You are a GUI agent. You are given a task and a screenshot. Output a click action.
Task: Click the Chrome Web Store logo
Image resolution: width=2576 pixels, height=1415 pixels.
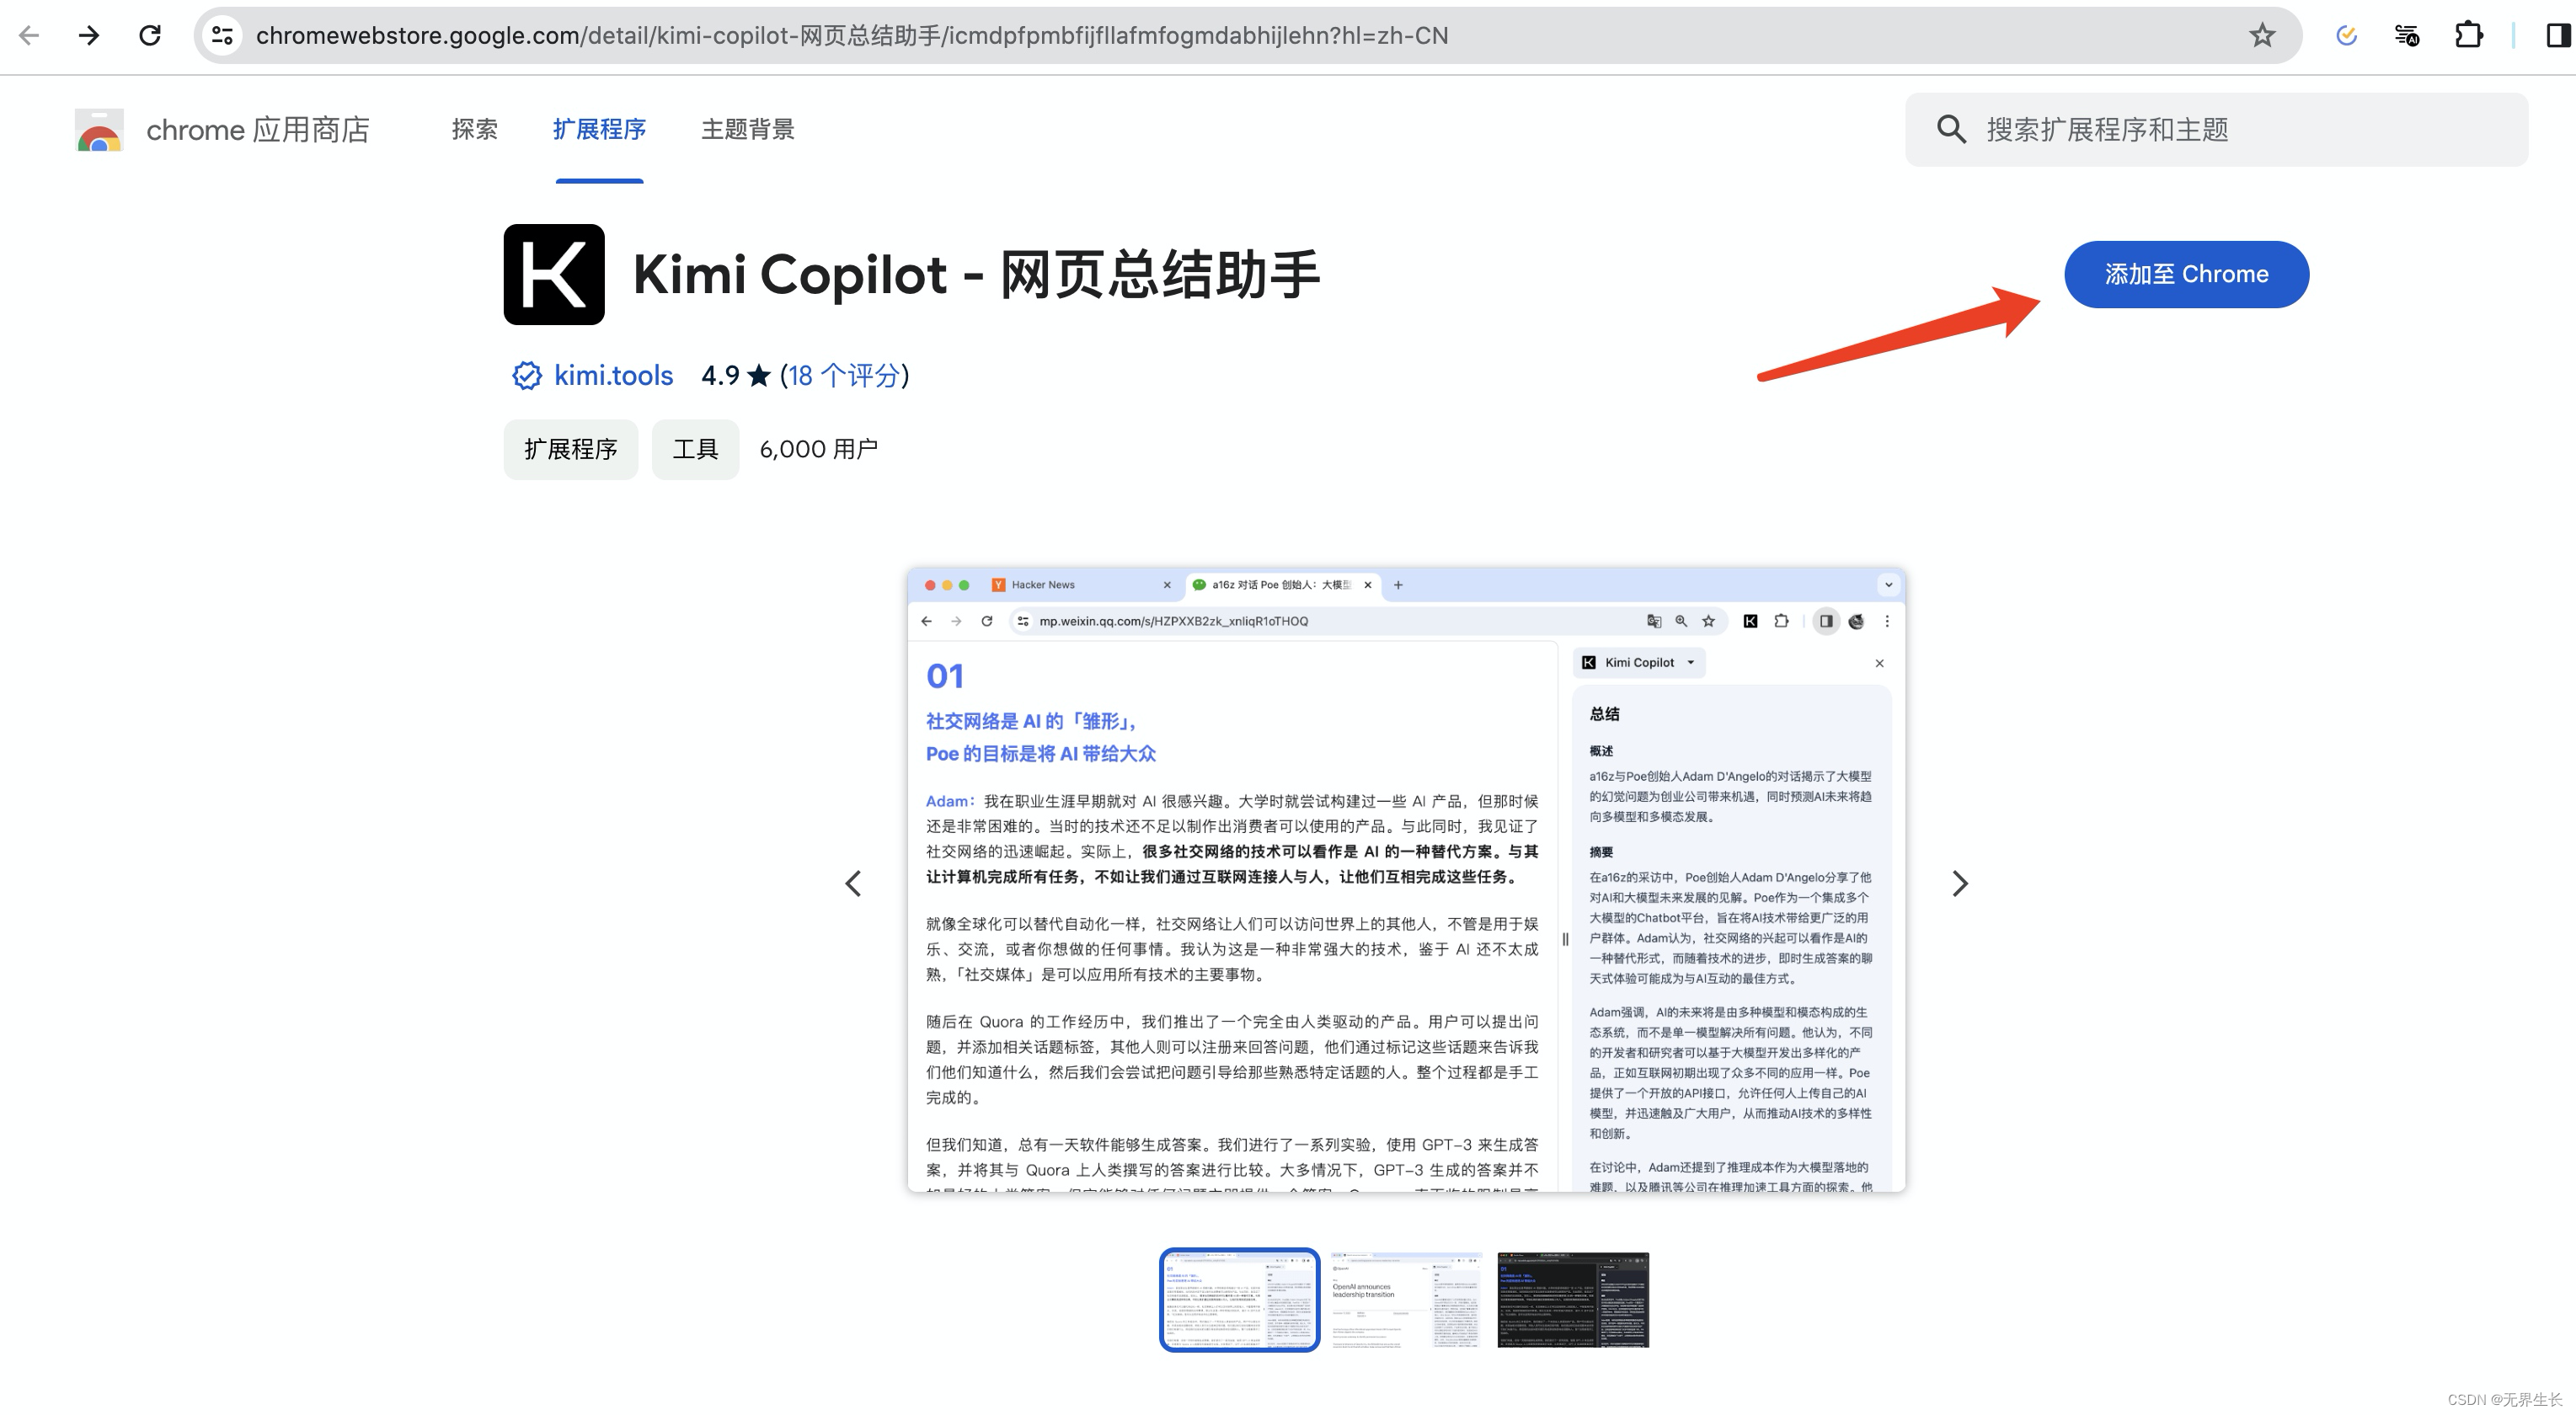tap(99, 130)
